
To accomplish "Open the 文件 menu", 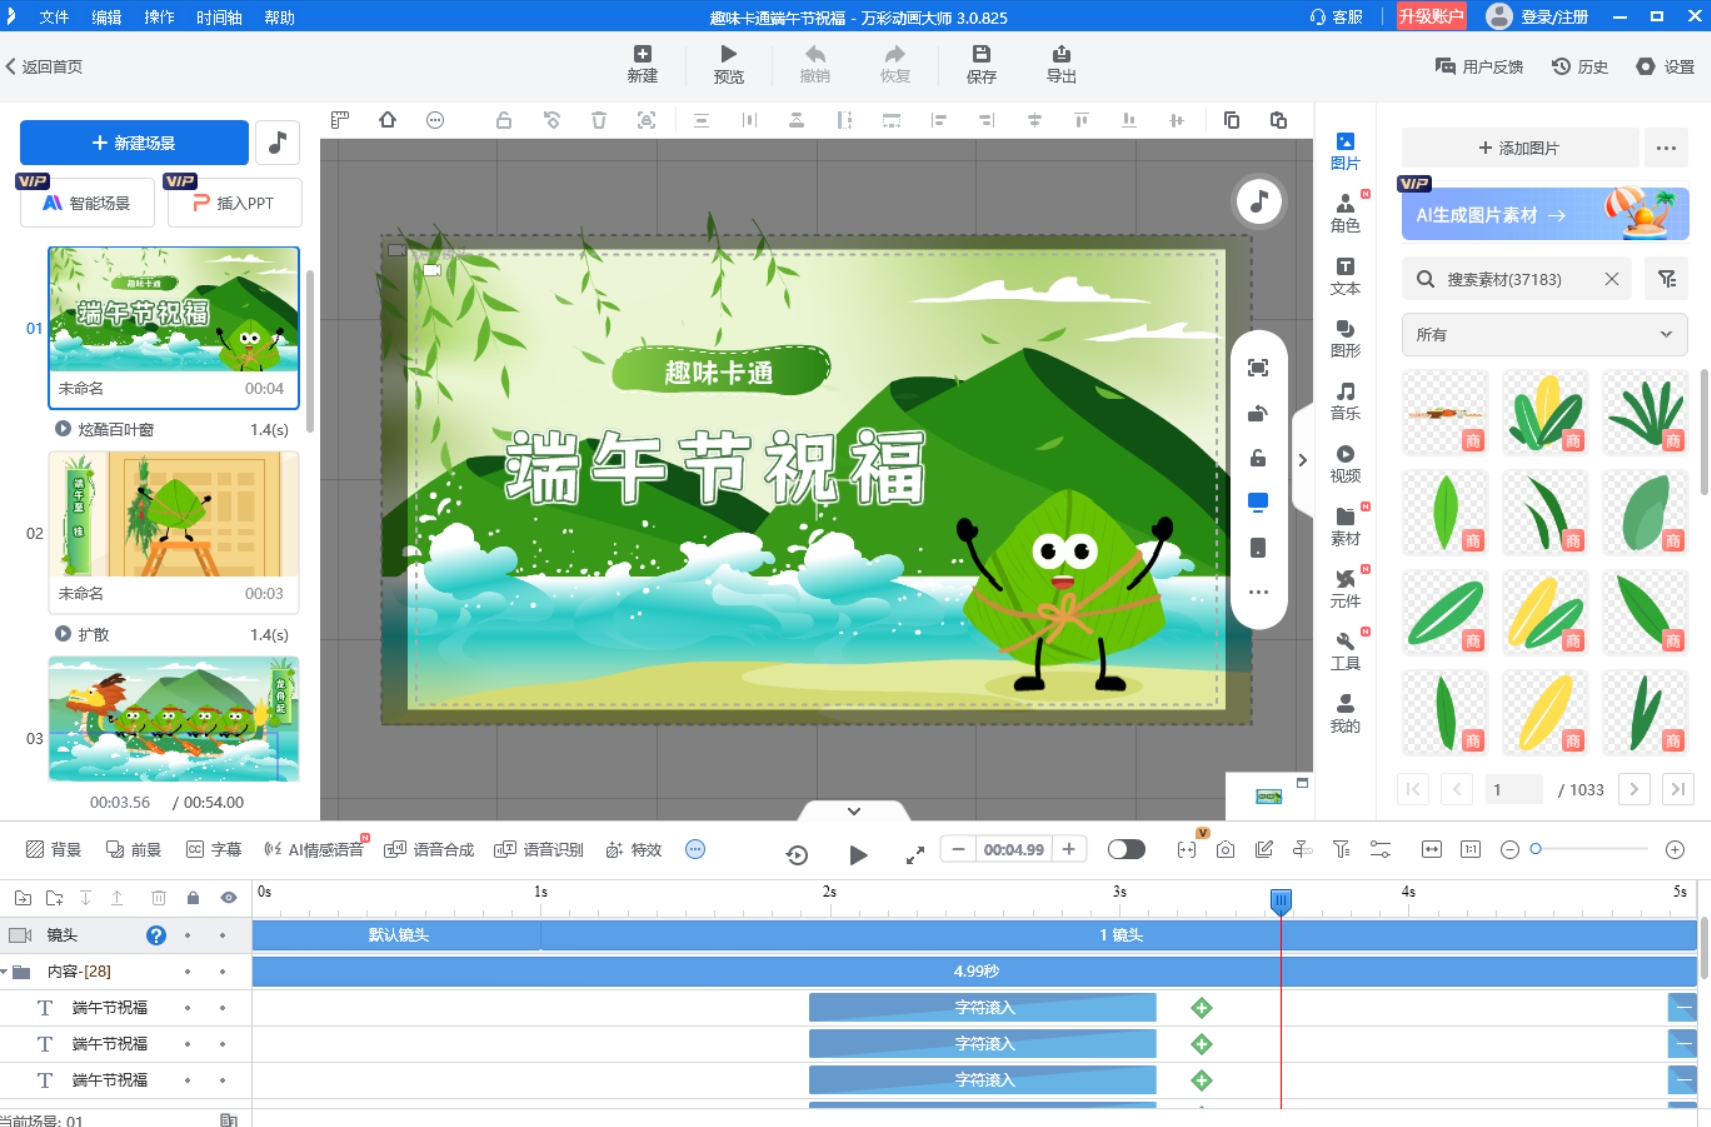I will point(54,16).
